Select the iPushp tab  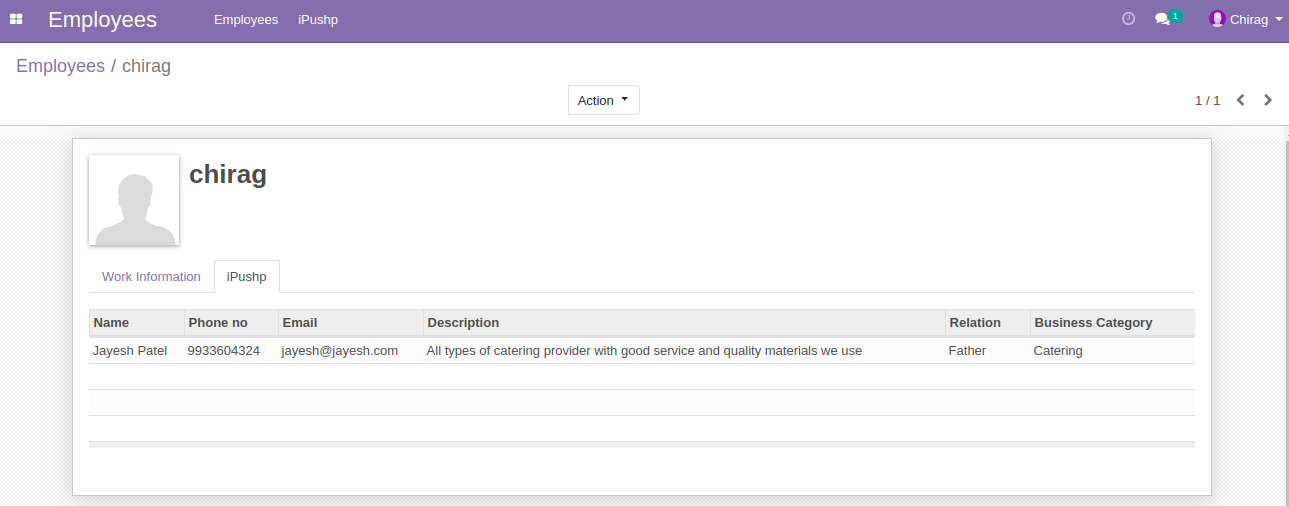pyautogui.click(x=247, y=277)
